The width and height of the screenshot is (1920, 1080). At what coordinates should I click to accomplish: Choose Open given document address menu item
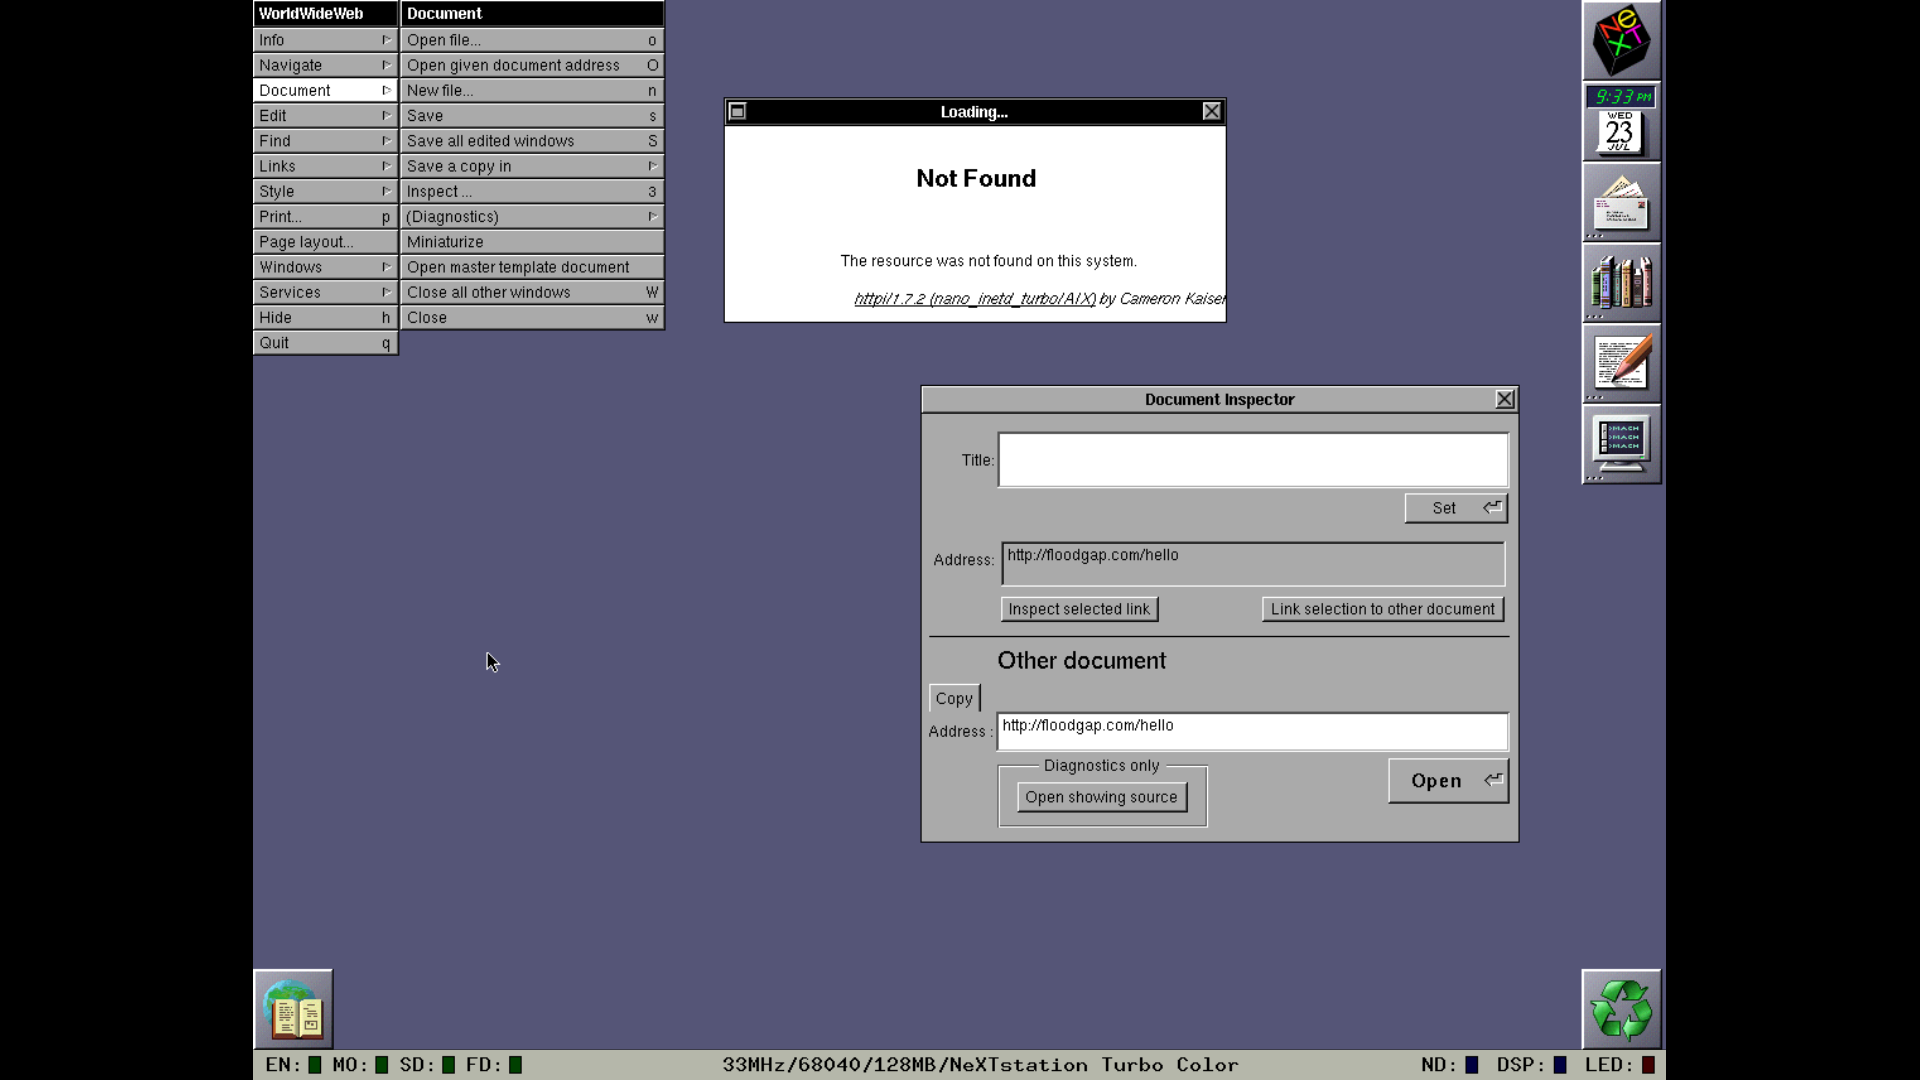(531, 65)
